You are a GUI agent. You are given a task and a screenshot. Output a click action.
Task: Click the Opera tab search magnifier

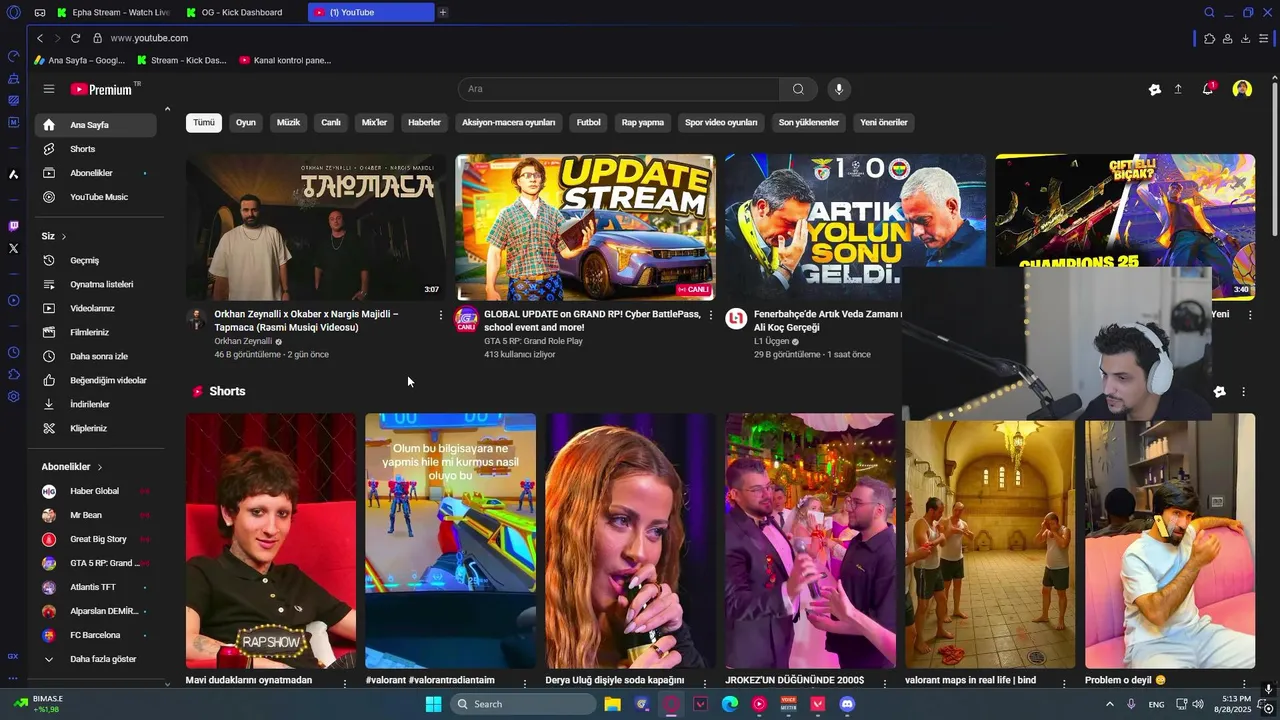(x=1209, y=12)
